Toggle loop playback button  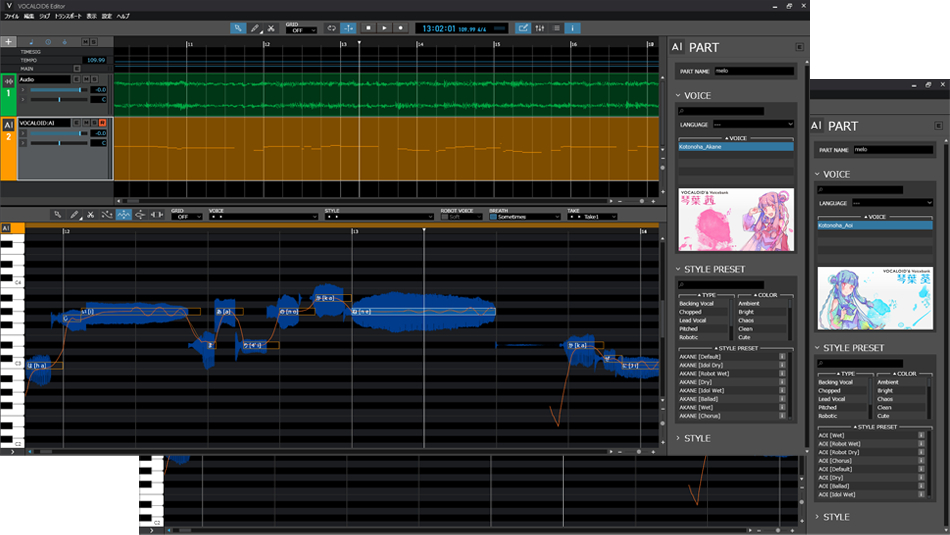click(331, 28)
